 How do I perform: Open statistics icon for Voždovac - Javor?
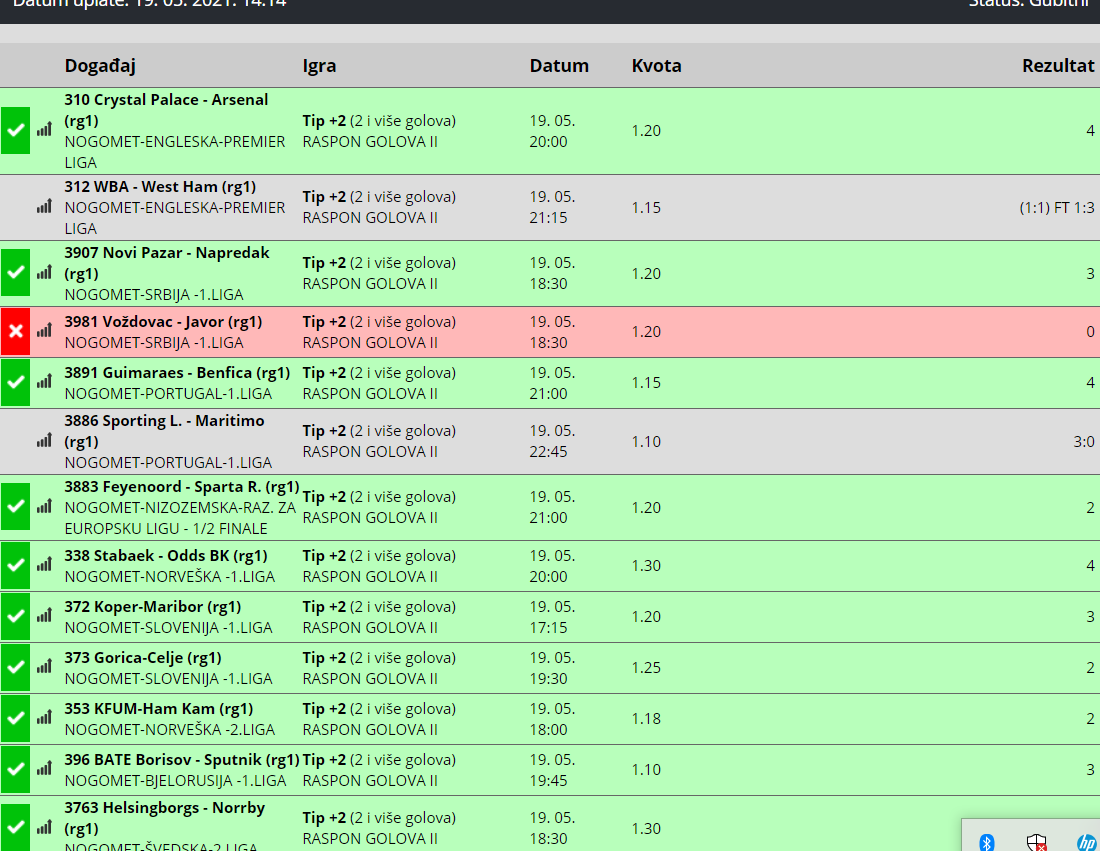tap(44, 331)
